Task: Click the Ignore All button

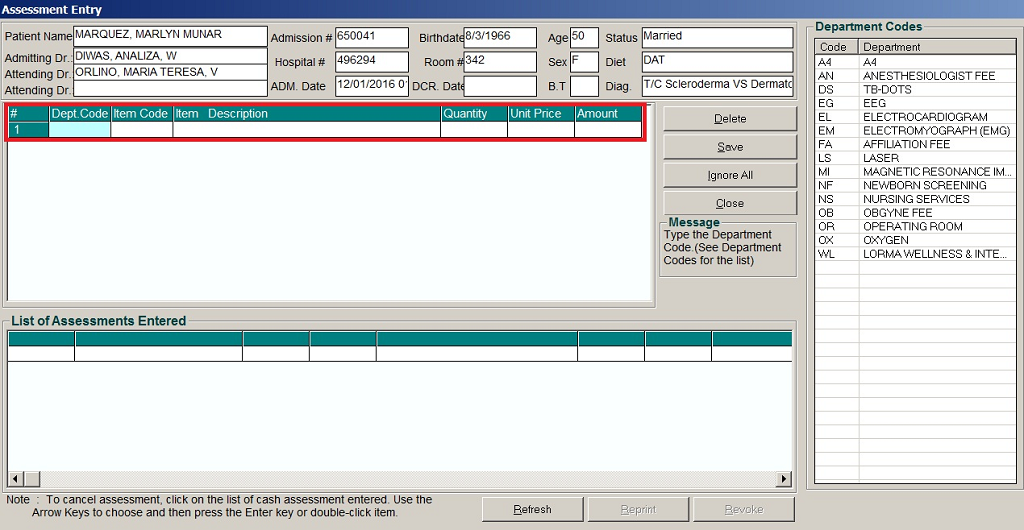Action: (729, 175)
